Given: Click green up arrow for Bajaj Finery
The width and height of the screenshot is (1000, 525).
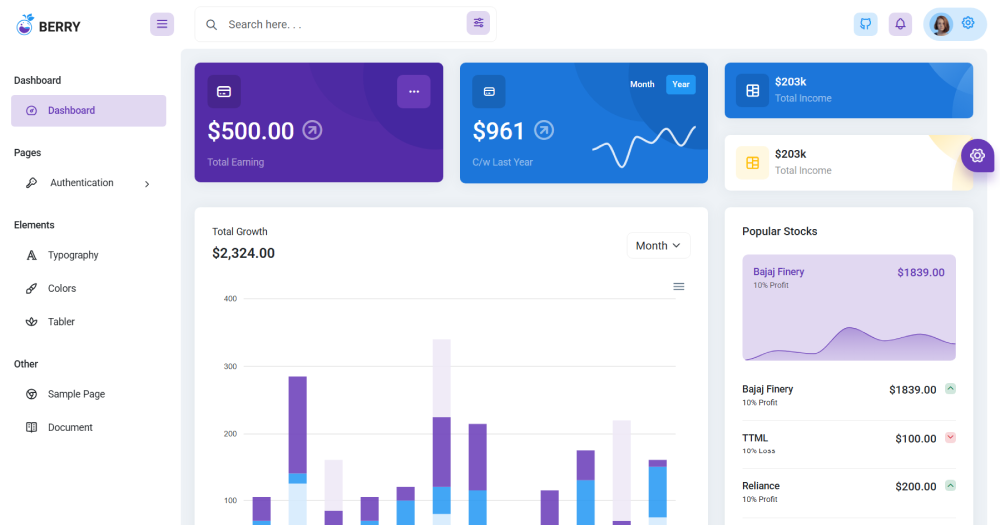Looking at the screenshot, I should tap(950, 388).
